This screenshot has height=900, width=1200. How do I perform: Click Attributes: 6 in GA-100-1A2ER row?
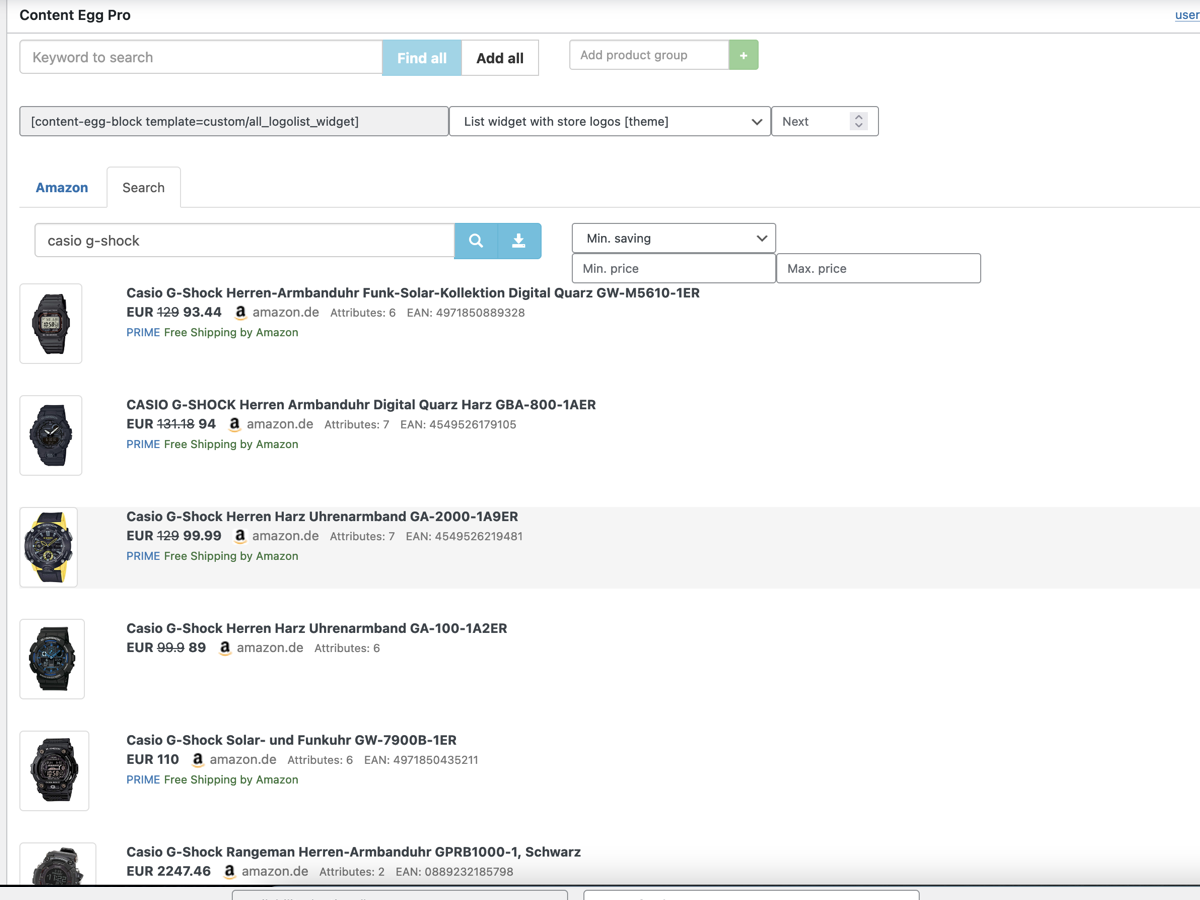pyautogui.click(x=347, y=649)
